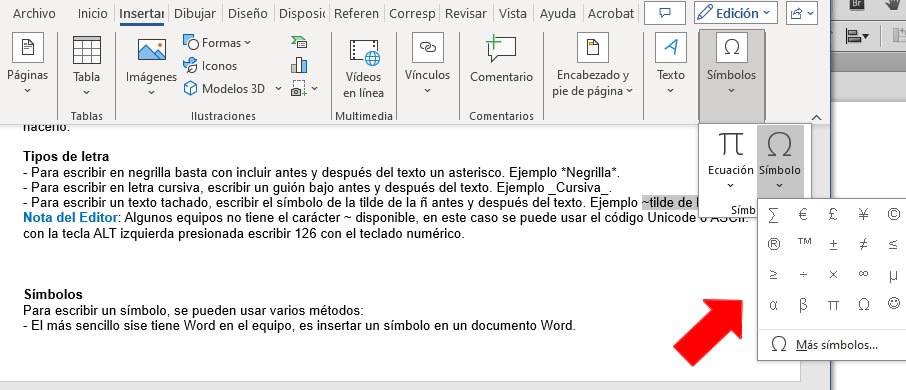Open the screenshot (Captura) dropdown
This screenshot has width=906, height=390.
click(305, 88)
